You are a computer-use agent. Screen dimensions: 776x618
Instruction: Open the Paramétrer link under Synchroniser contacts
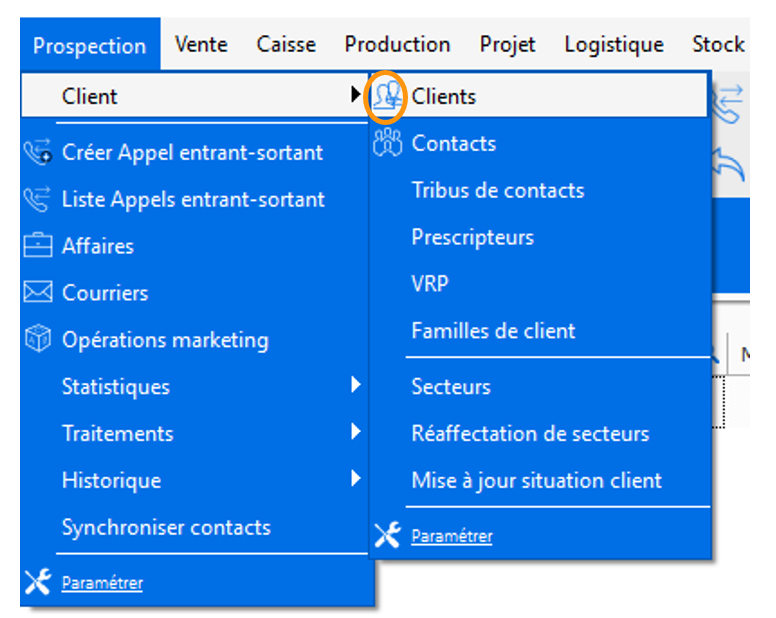(x=102, y=584)
